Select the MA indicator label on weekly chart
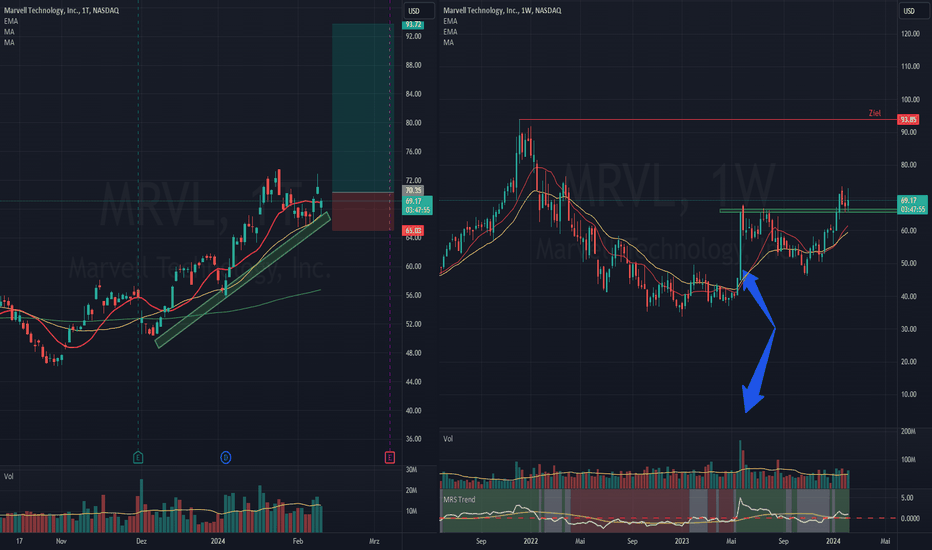The height and width of the screenshot is (550, 932). (x=449, y=43)
